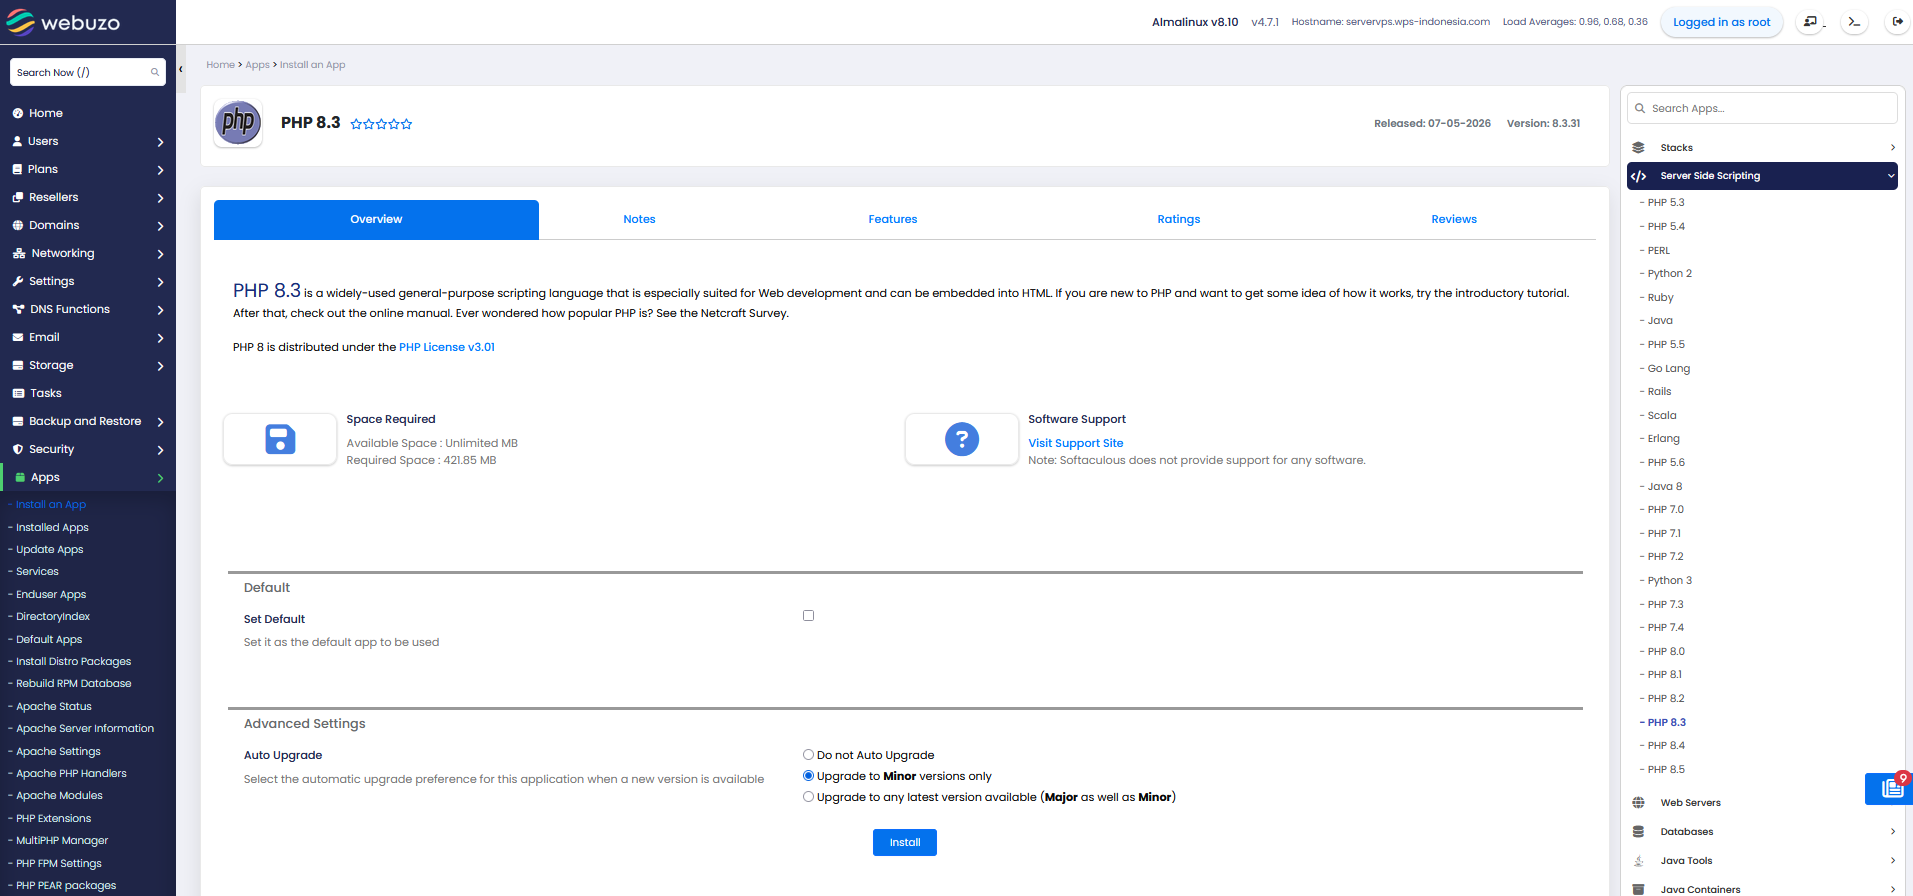Click the Webuzo logo

point(63,22)
